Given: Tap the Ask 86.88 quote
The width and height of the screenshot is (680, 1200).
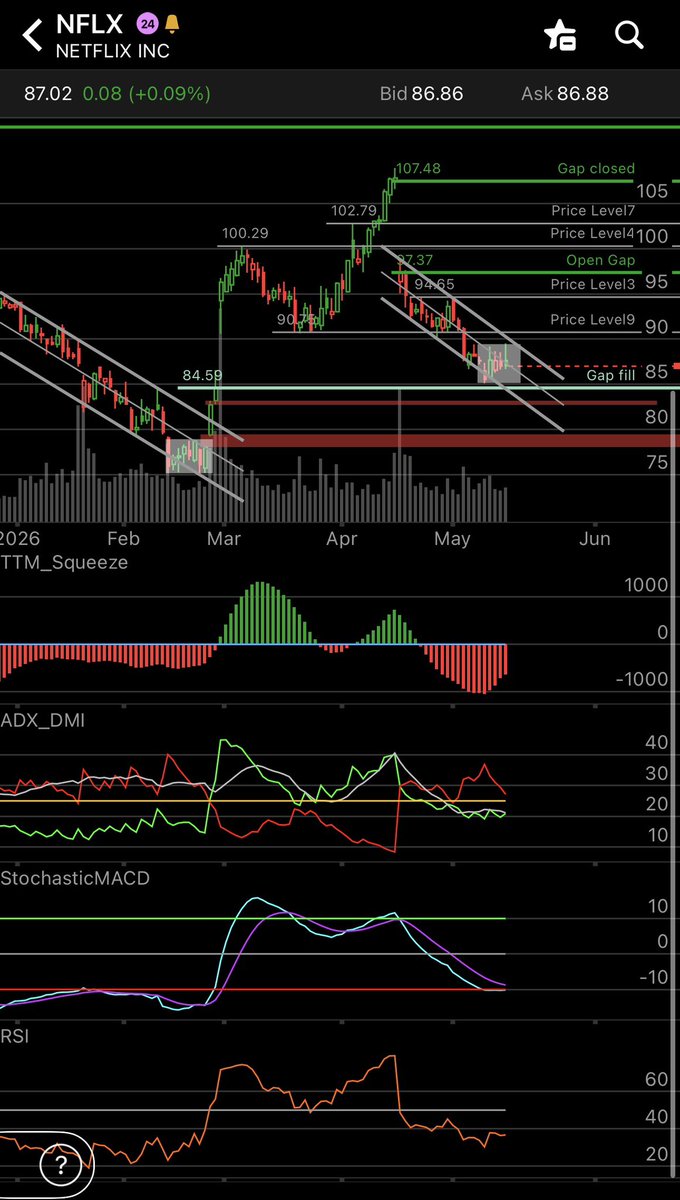Looking at the screenshot, I should click(565, 94).
